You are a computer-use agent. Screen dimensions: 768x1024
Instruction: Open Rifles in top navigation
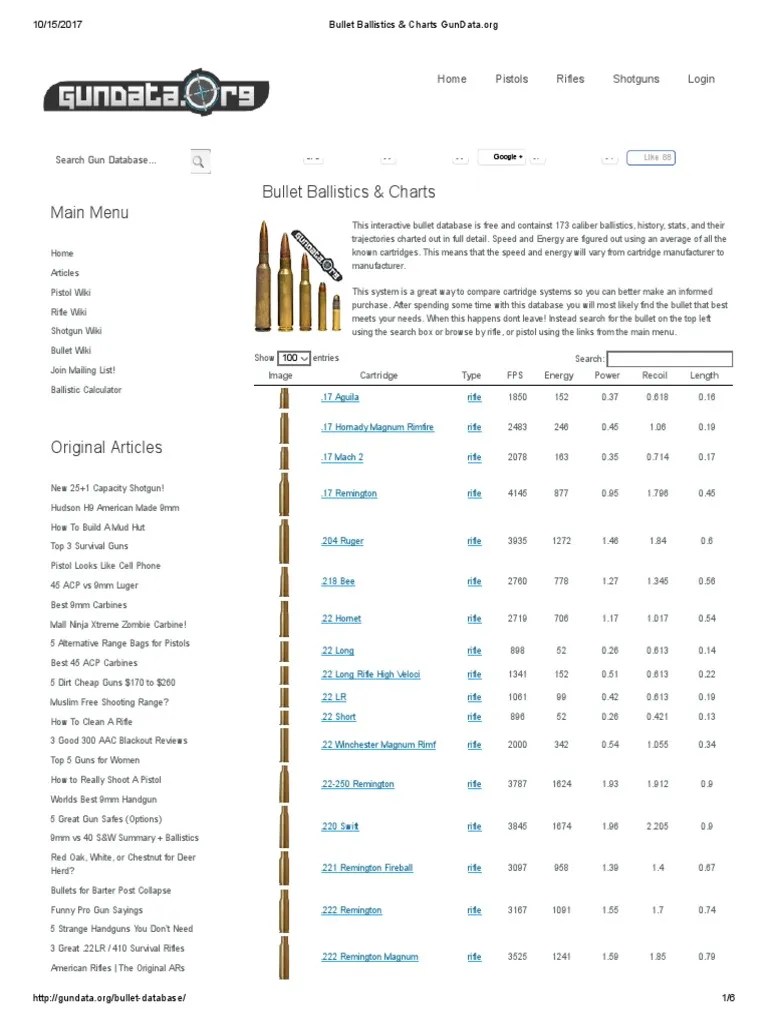[x=570, y=79]
